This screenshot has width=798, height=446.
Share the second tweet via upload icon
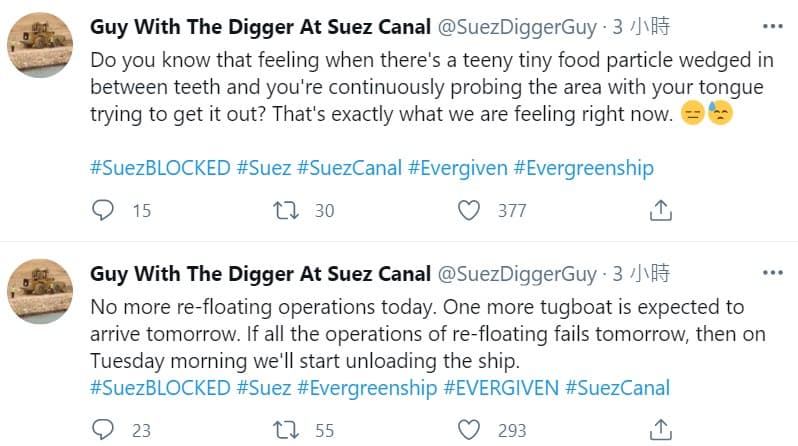(661, 430)
